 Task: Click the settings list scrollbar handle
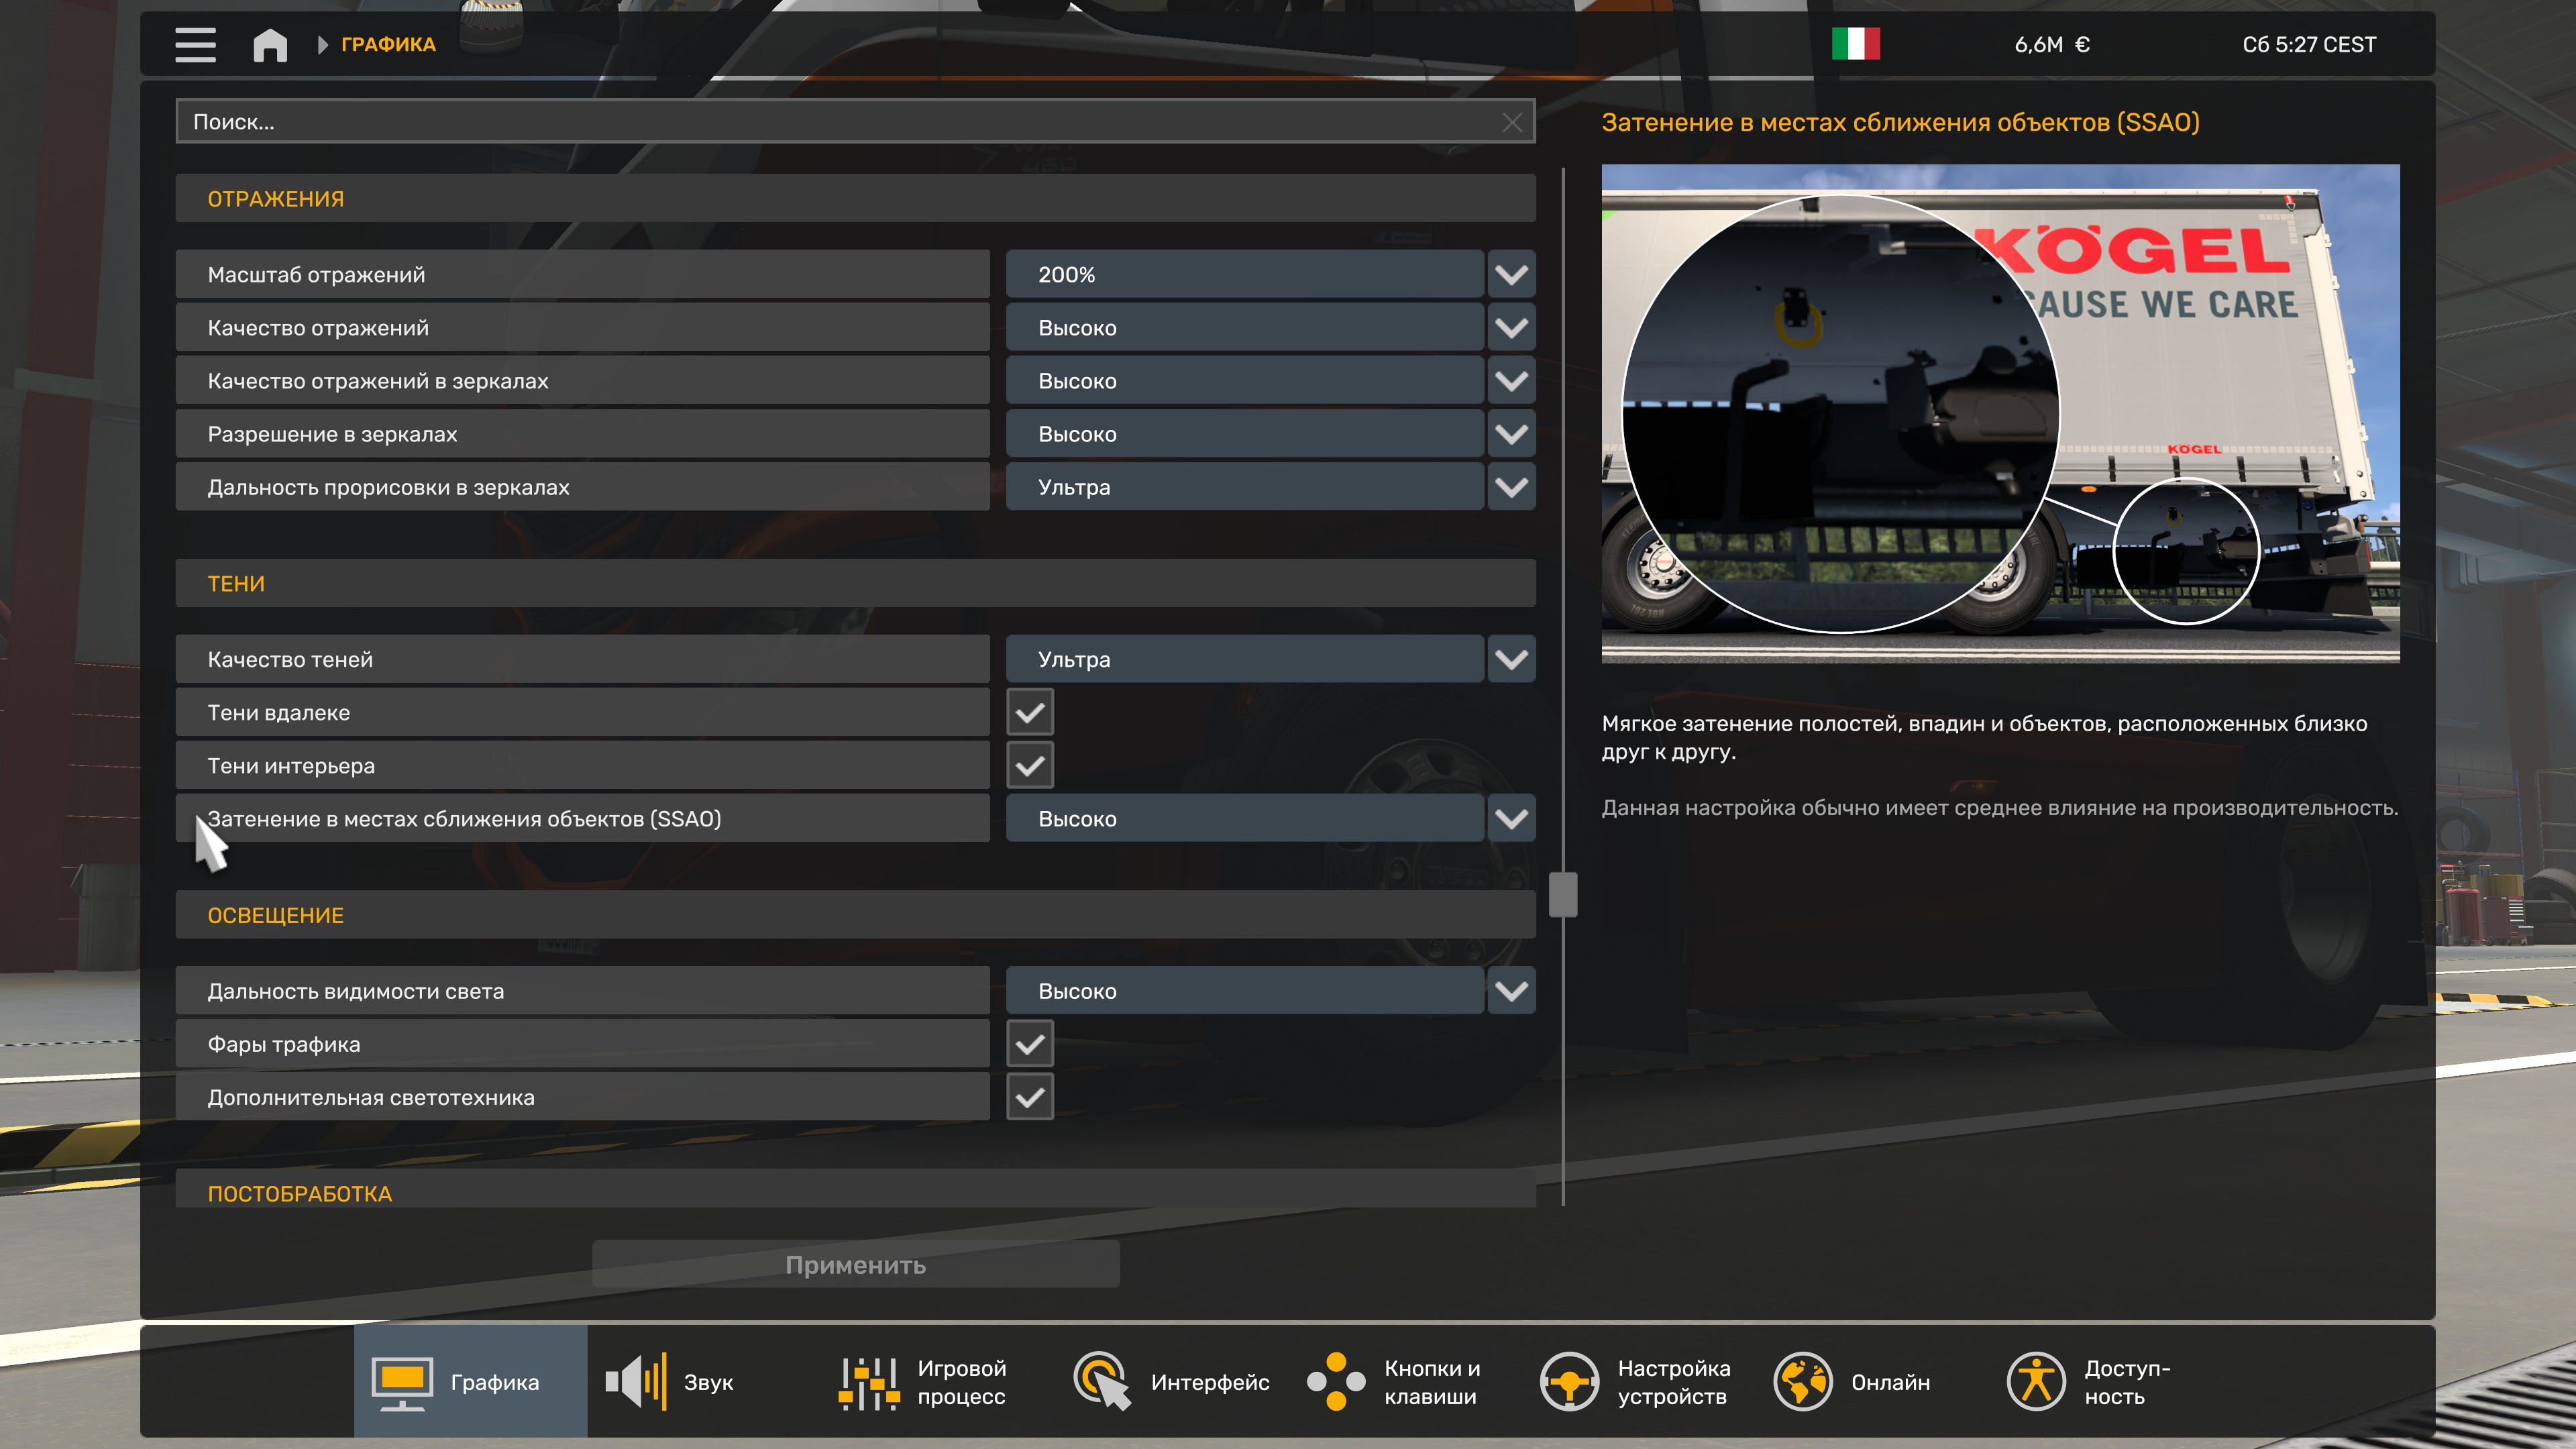coord(1562,894)
